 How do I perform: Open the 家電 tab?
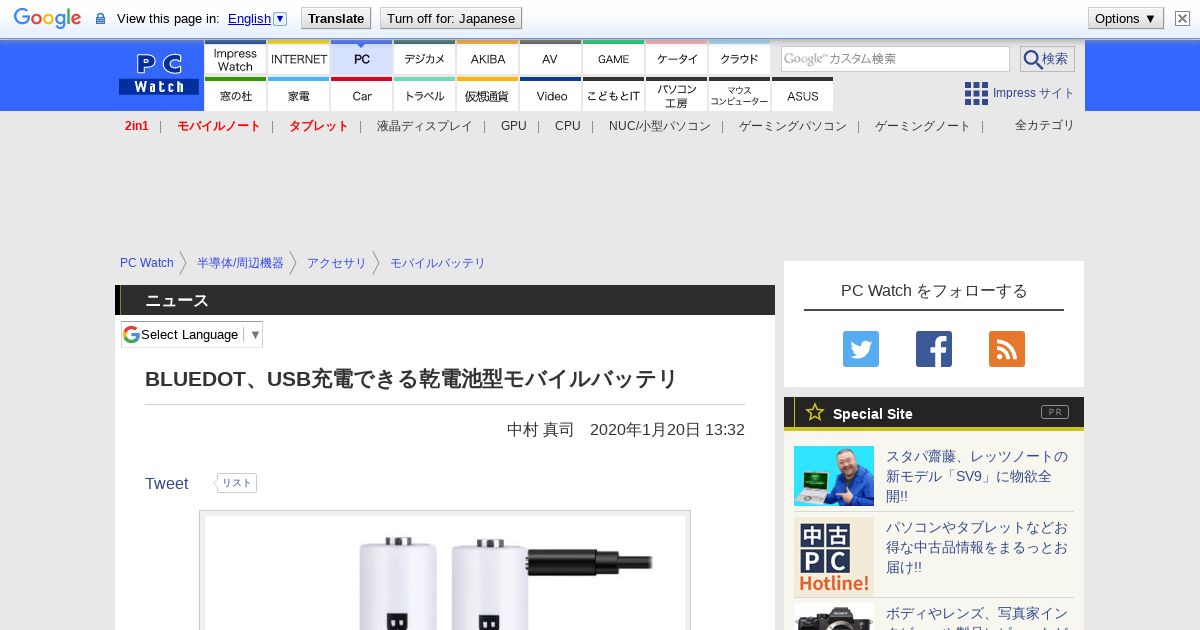click(x=299, y=96)
